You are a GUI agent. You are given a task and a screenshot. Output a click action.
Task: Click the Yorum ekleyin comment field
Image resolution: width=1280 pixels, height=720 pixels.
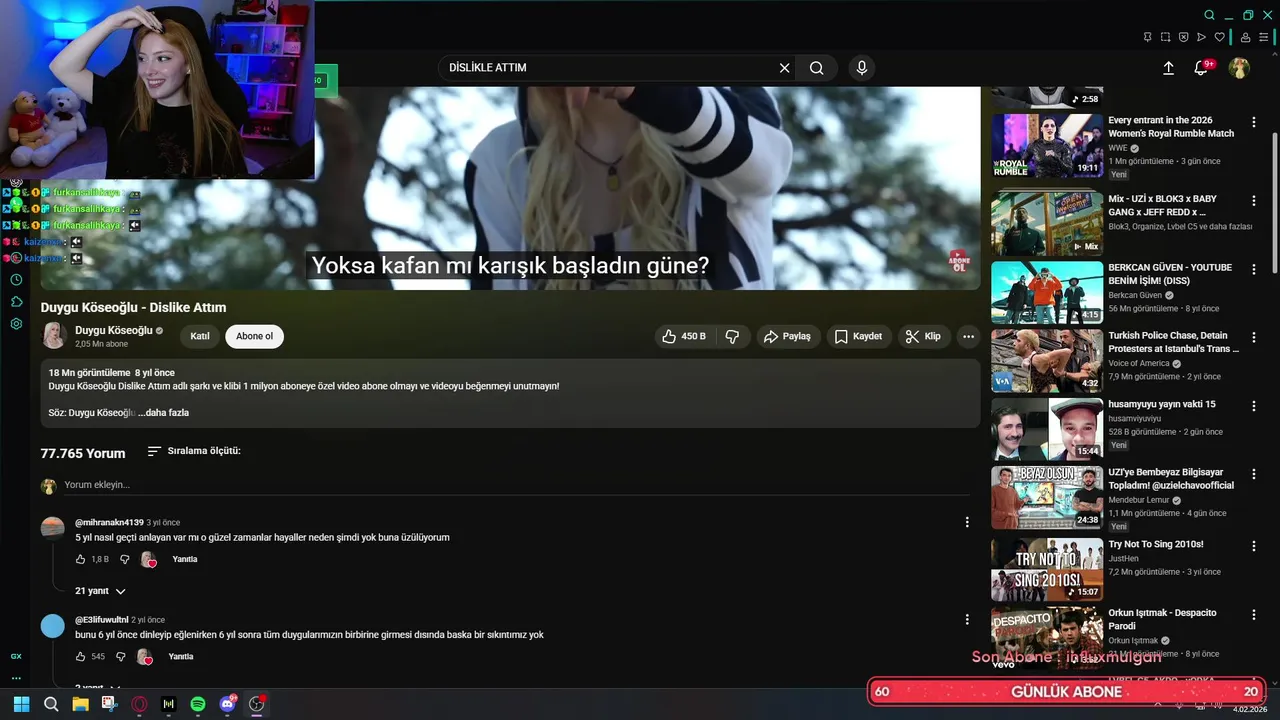click(516, 485)
